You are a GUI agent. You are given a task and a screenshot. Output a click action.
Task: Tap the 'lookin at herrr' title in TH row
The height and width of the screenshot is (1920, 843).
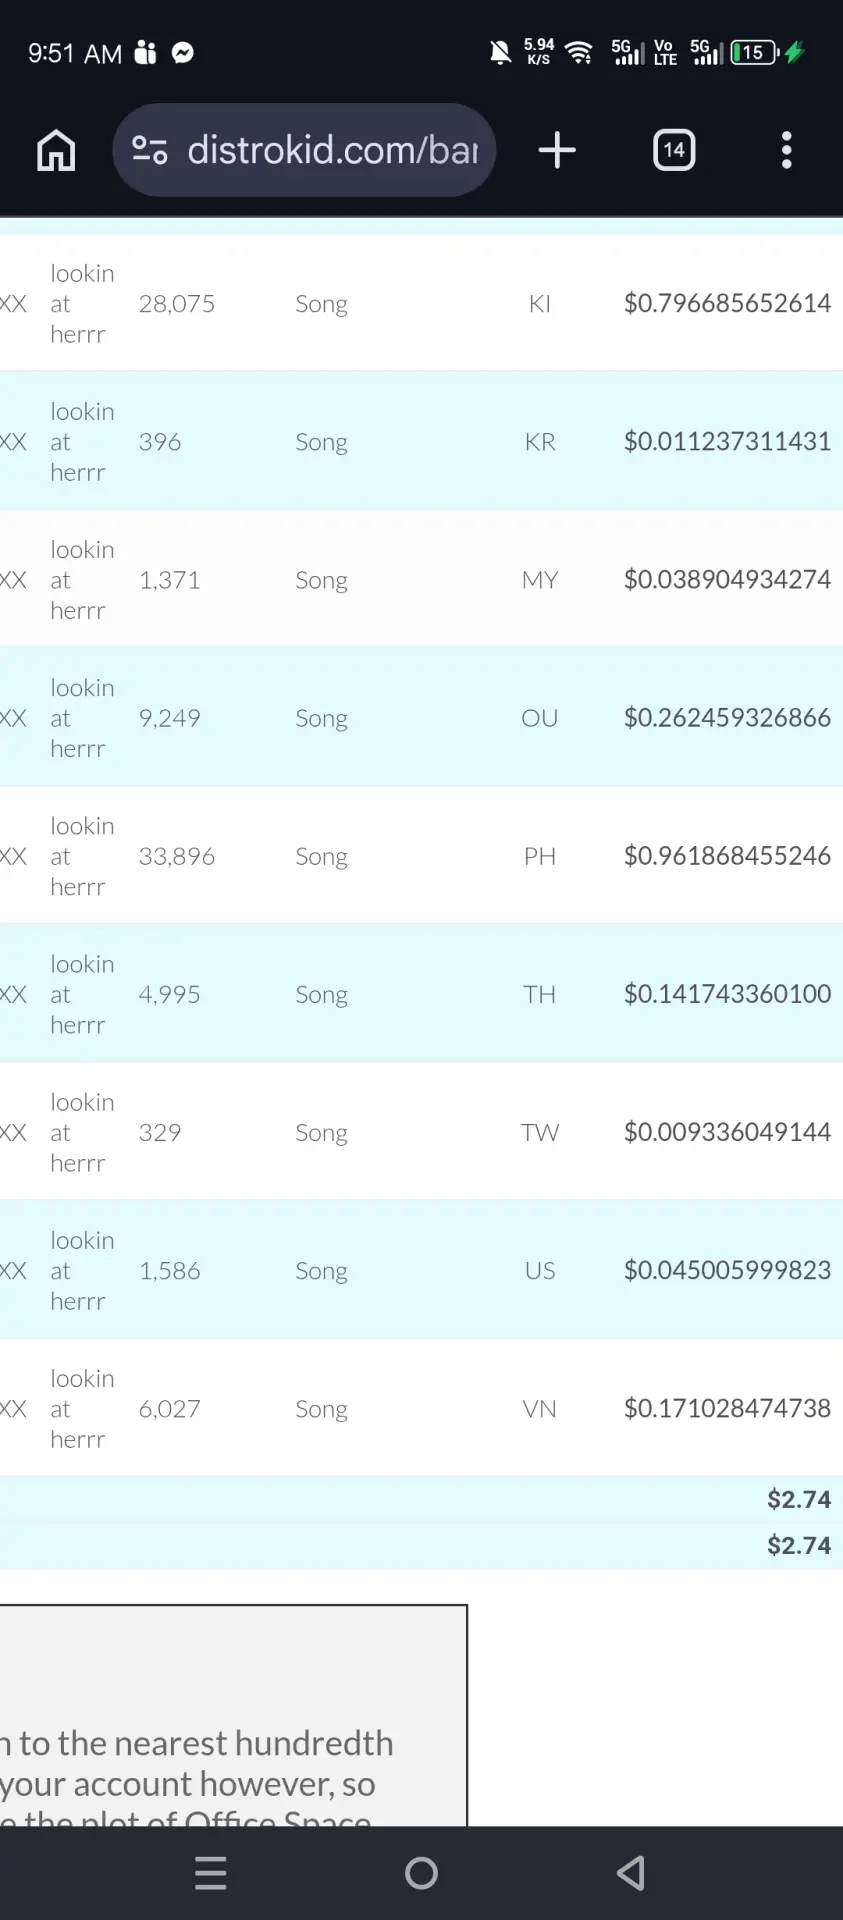pos(82,994)
